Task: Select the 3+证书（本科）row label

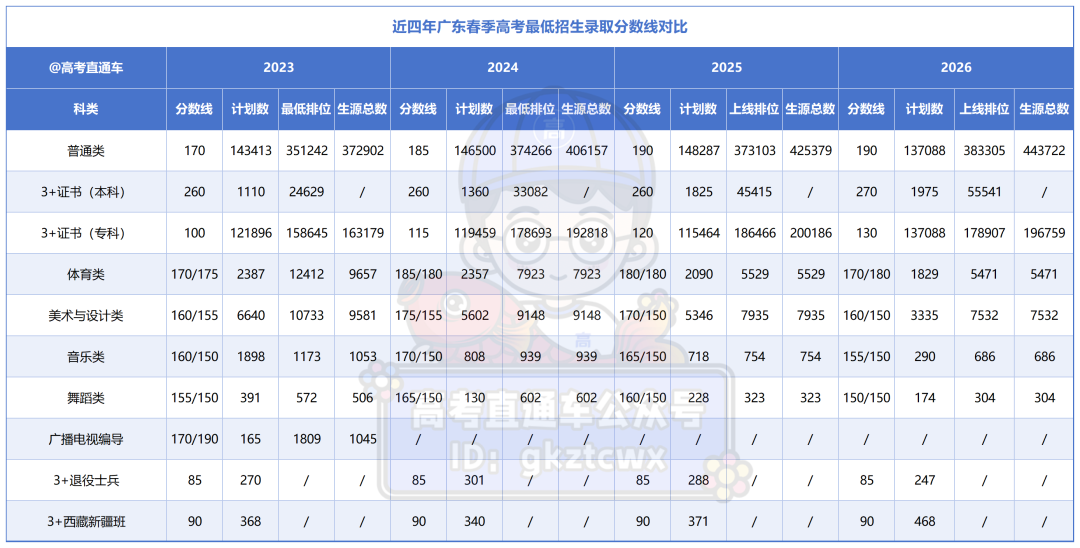Action: [86, 192]
